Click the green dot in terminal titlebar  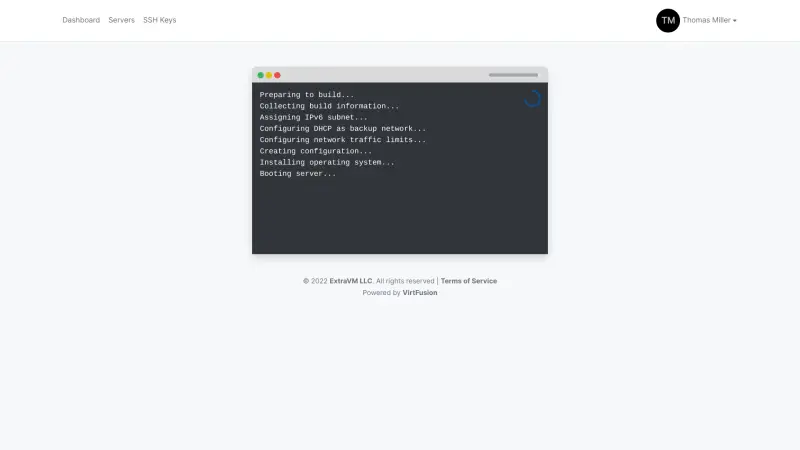pos(261,75)
